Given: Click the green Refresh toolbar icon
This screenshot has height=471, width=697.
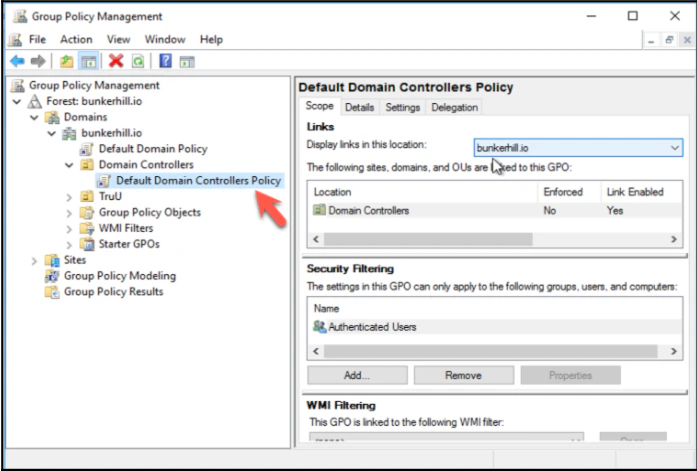Looking at the screenshot, I should click(x=138, y=61).
